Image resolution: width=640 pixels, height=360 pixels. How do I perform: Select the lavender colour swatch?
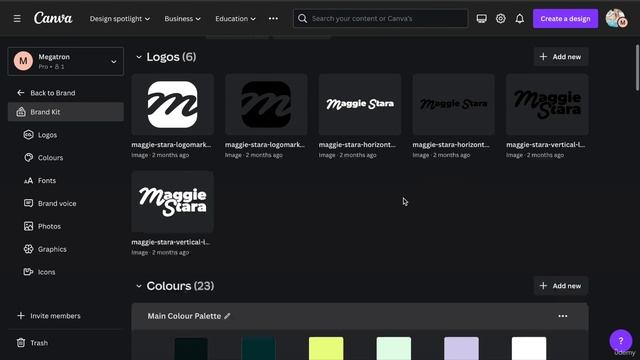click(461, 349)
